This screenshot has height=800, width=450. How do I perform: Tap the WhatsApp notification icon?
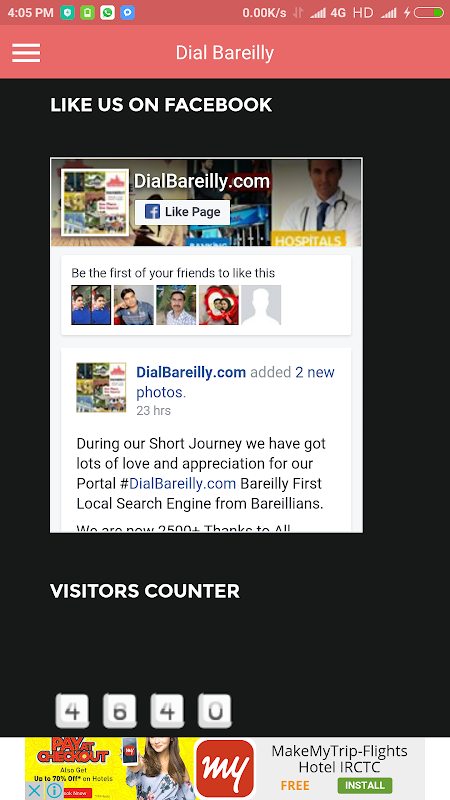tap(107, 13)
